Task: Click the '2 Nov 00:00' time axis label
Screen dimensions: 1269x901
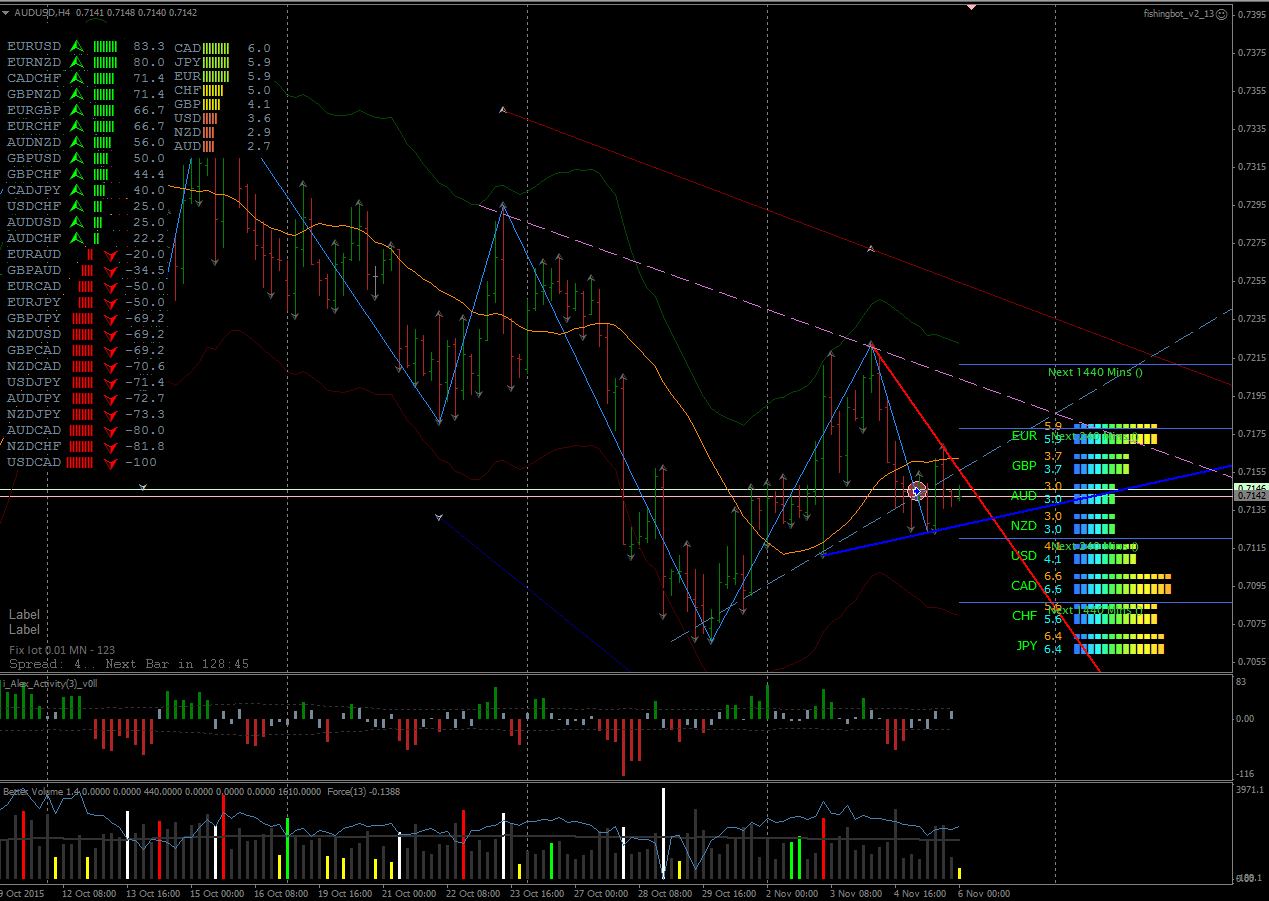Action: [791, 893]
